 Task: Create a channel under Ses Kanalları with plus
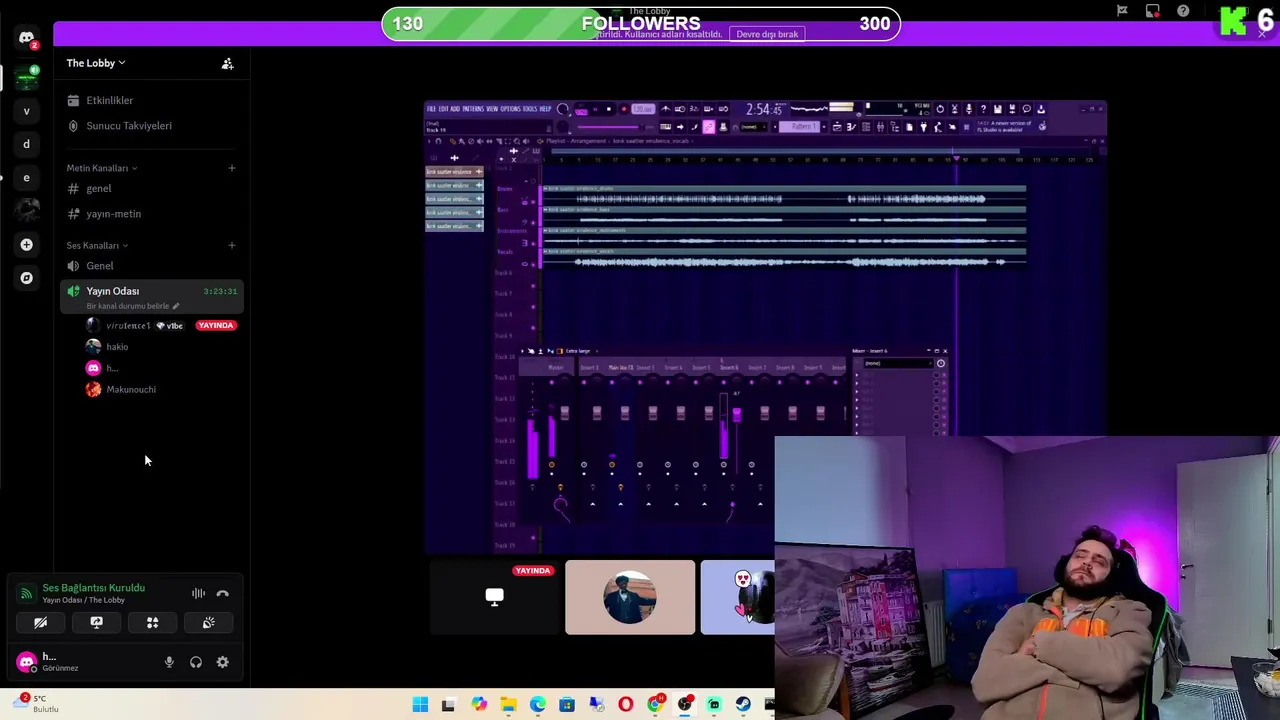231,245
